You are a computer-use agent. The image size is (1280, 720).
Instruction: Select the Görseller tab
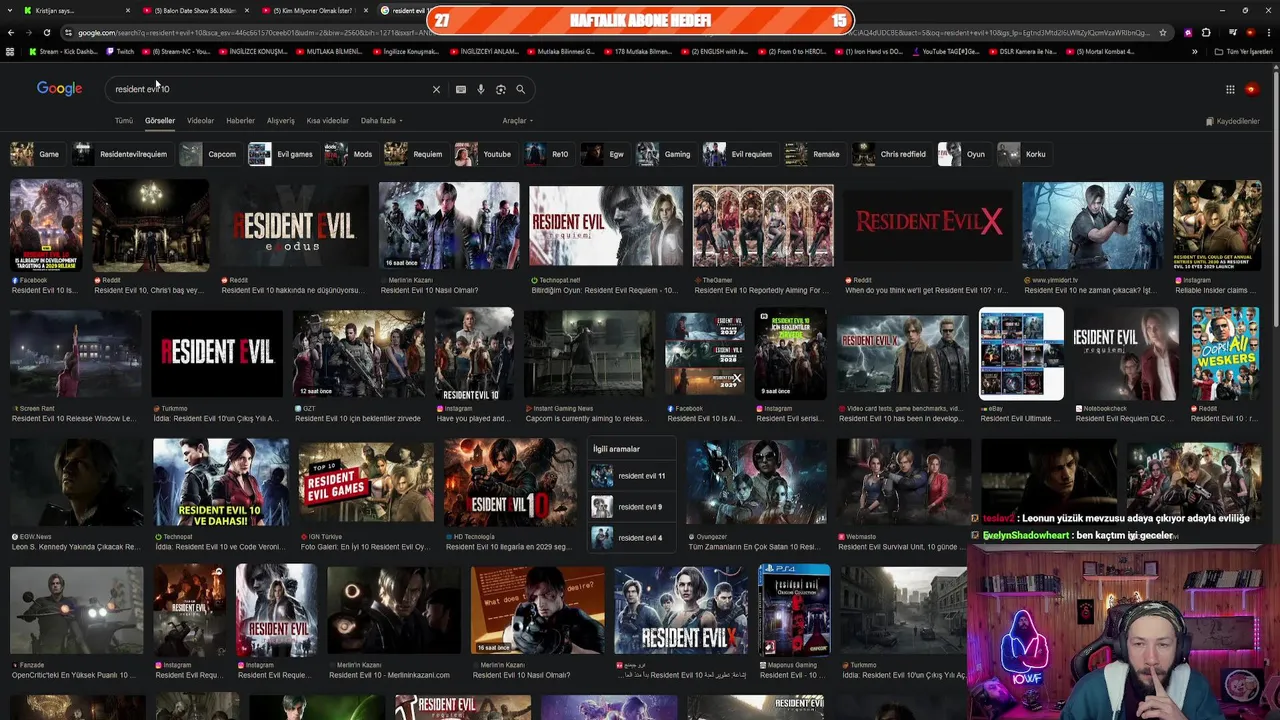click(160, 121)
